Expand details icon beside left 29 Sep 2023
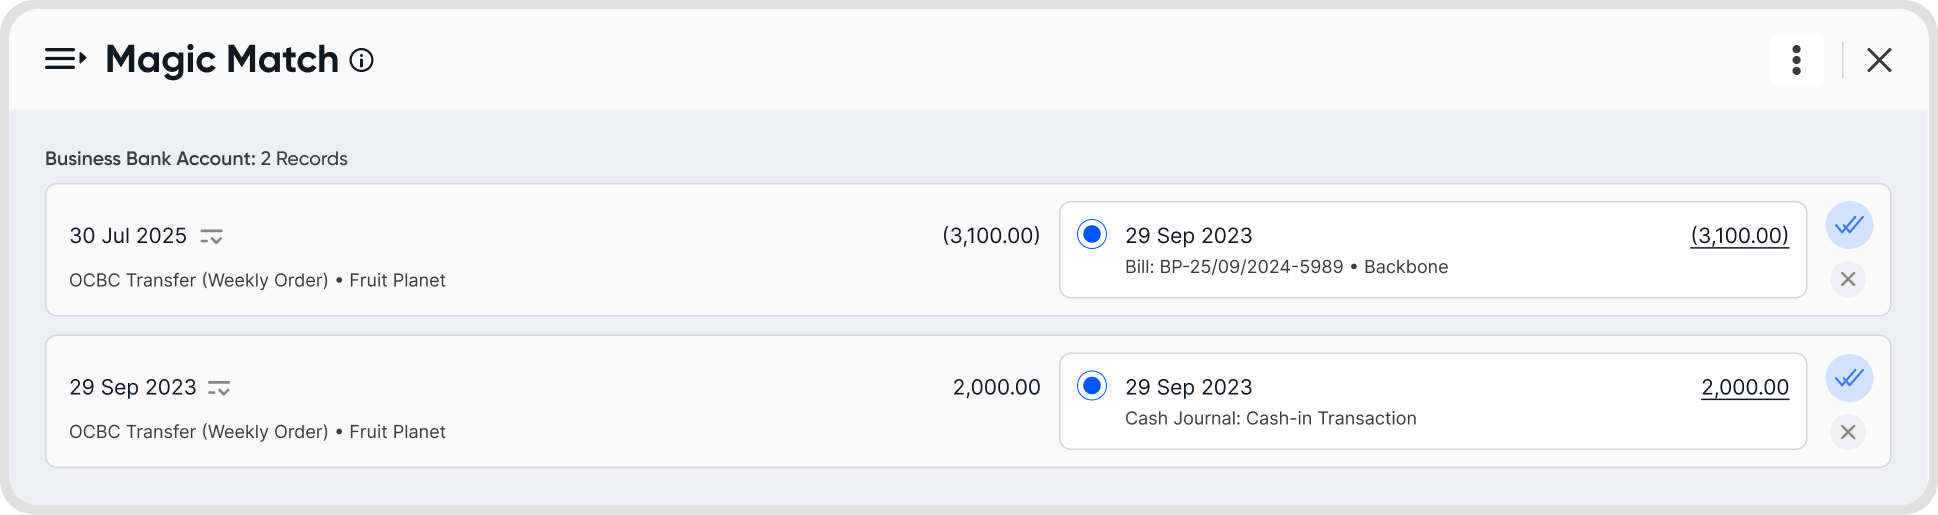Screen dimensions: 1938x515 click(219, 388)
